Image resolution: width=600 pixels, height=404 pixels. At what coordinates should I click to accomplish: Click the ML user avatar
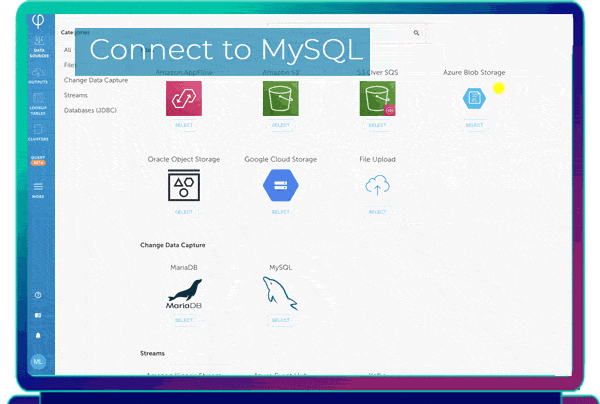[38, 362]
